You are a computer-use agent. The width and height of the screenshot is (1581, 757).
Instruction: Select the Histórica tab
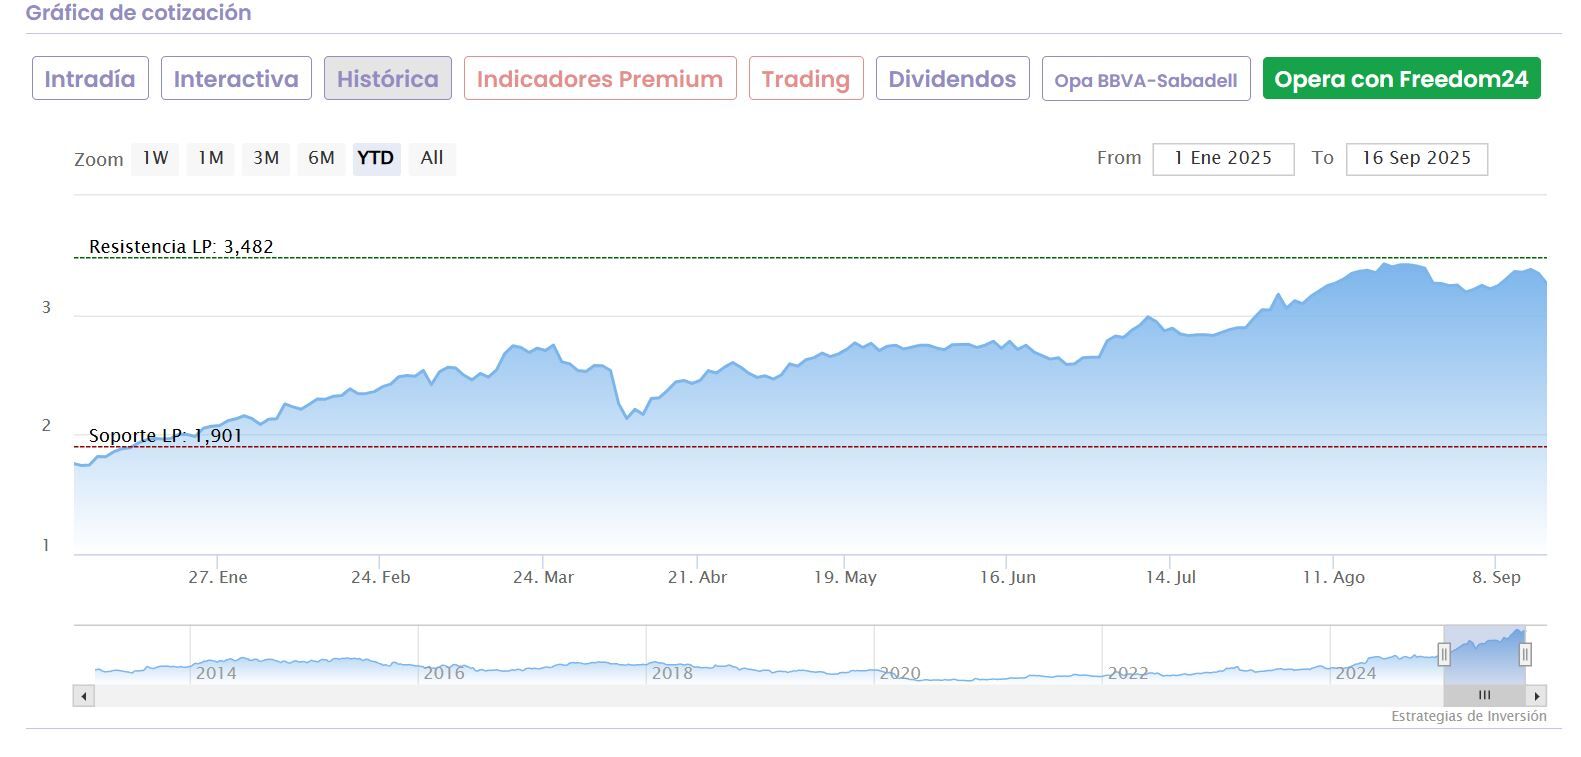[388, 79]
